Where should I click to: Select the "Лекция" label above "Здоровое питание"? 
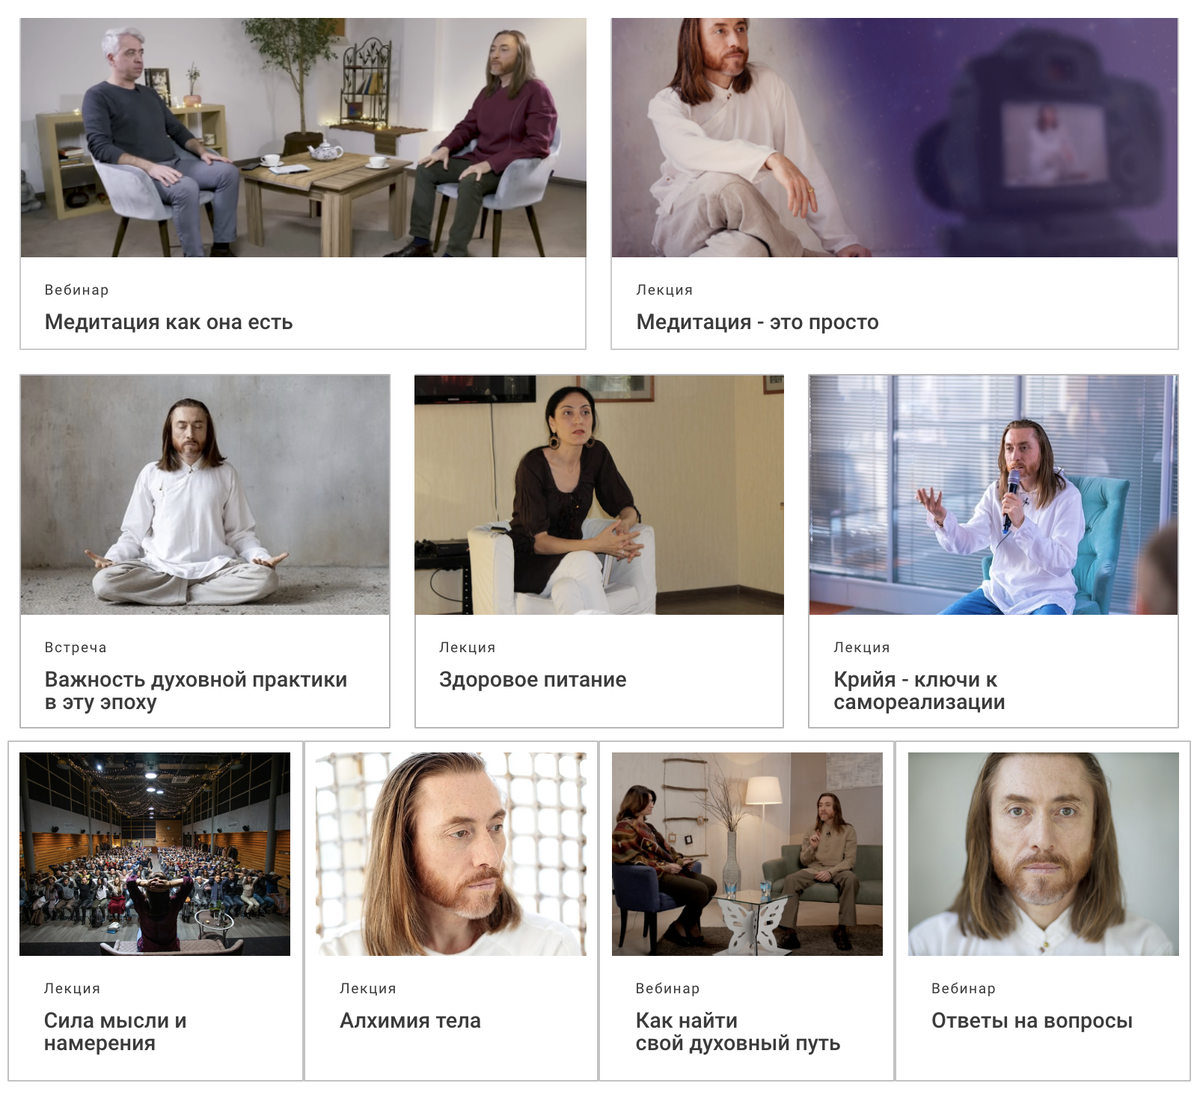pyautogui.click(x=468, y=648)
